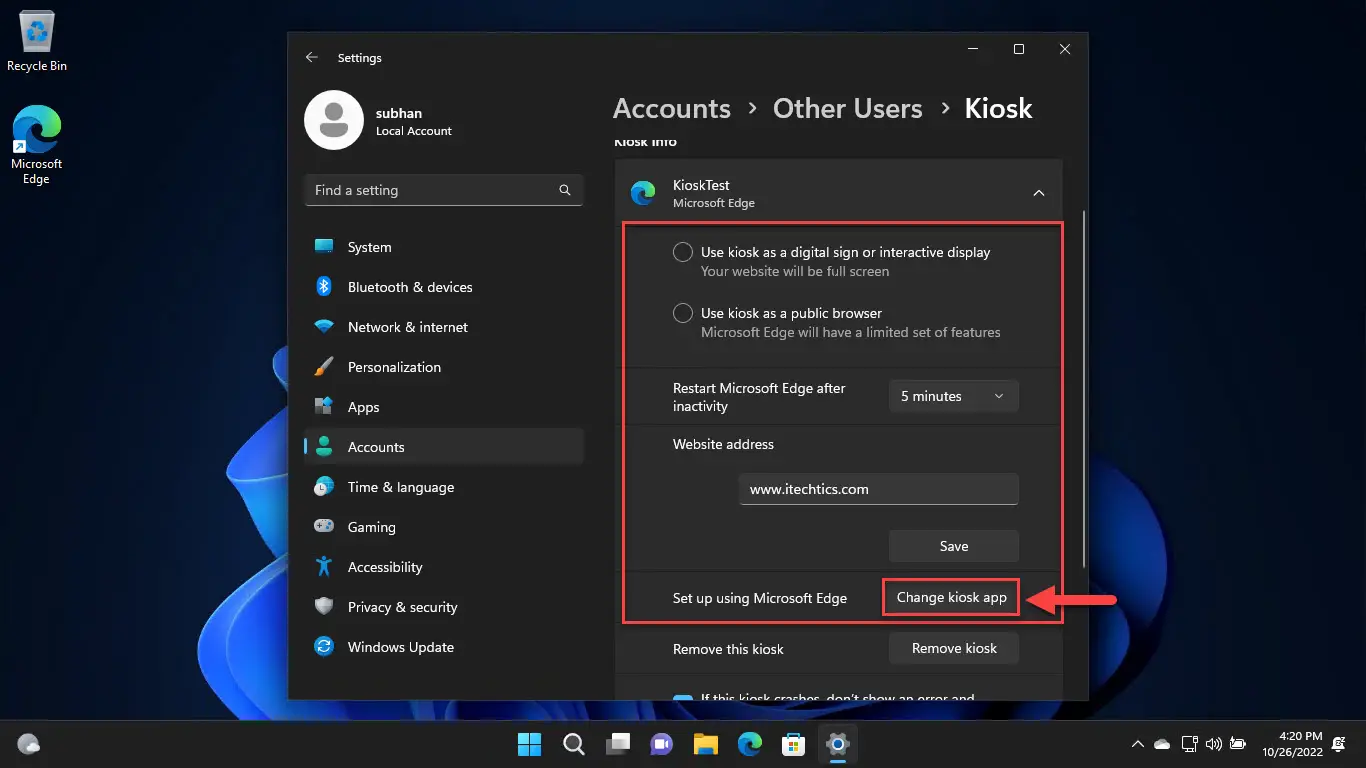Image resolution: width=1366 pixels, height=768 pixels.
Task: Click the Website address field
Action: [x=879, y=489]
